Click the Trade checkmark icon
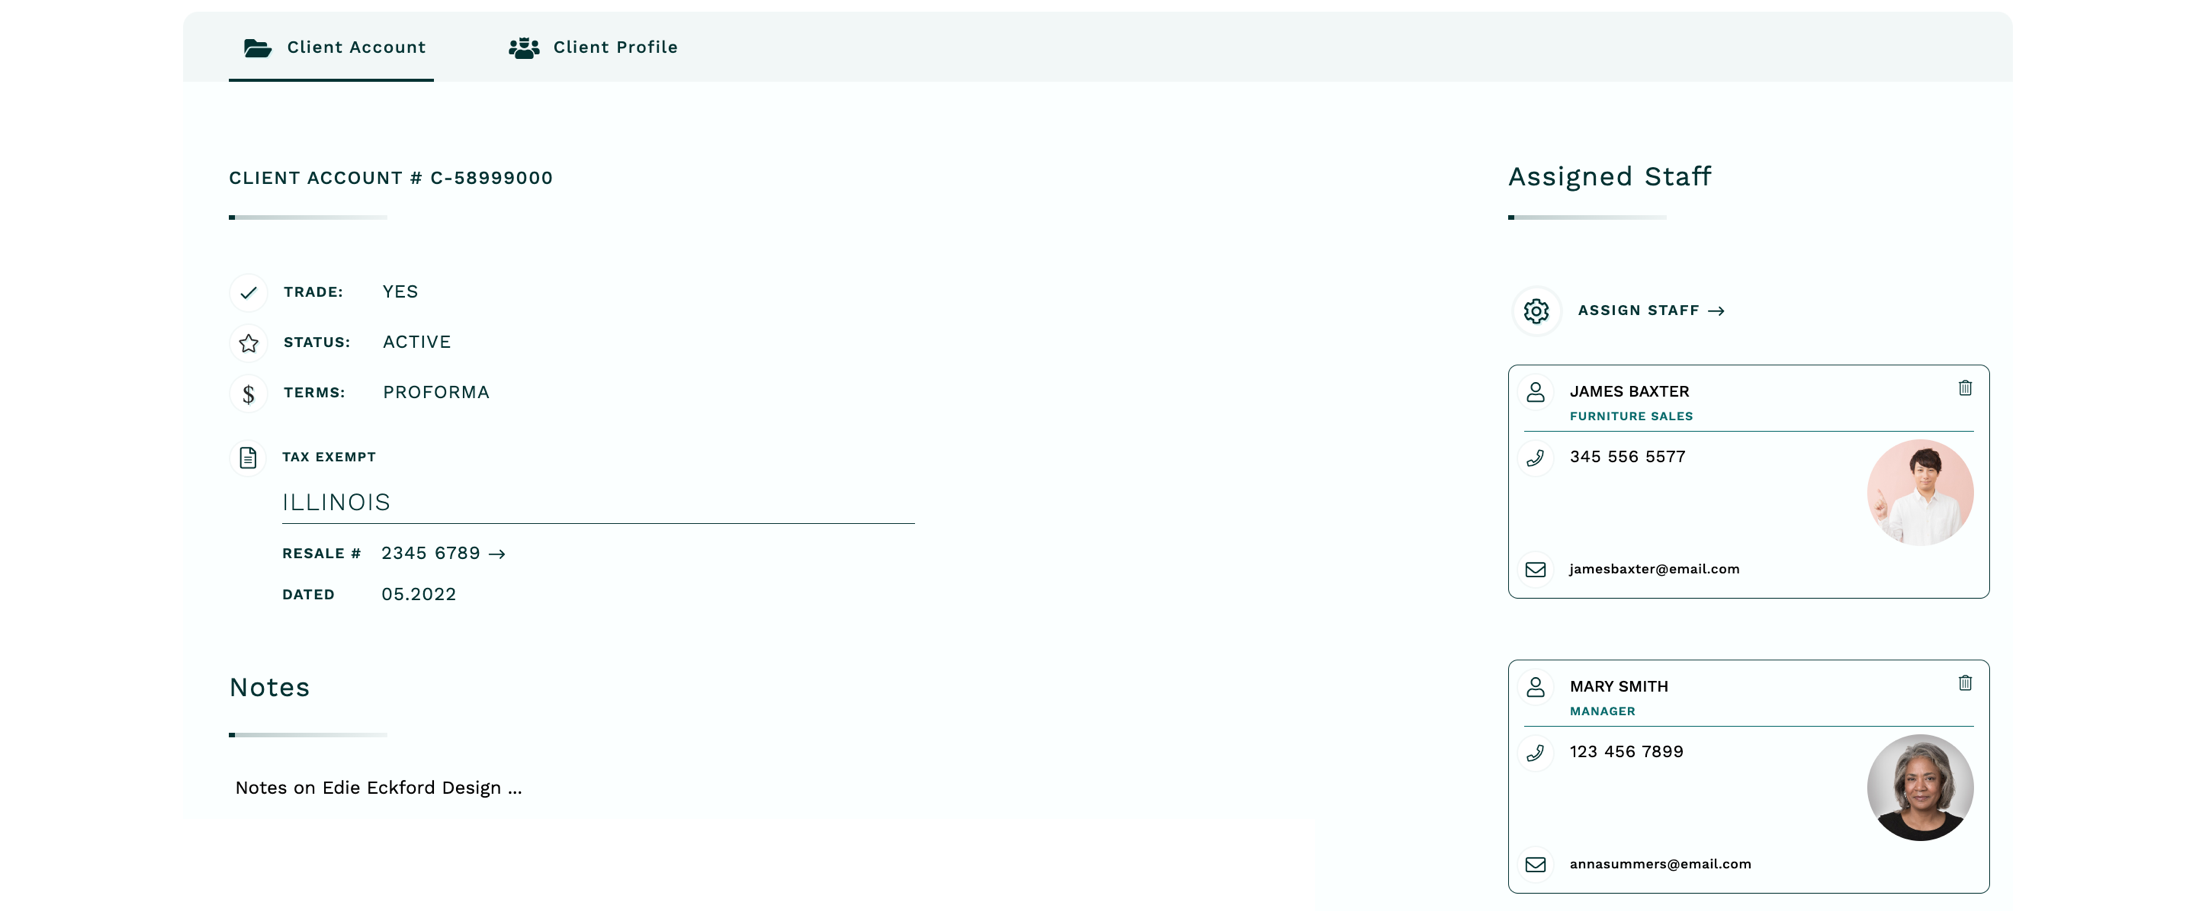This screenshot has height=911, width=2197. click(x=248, y=293)
